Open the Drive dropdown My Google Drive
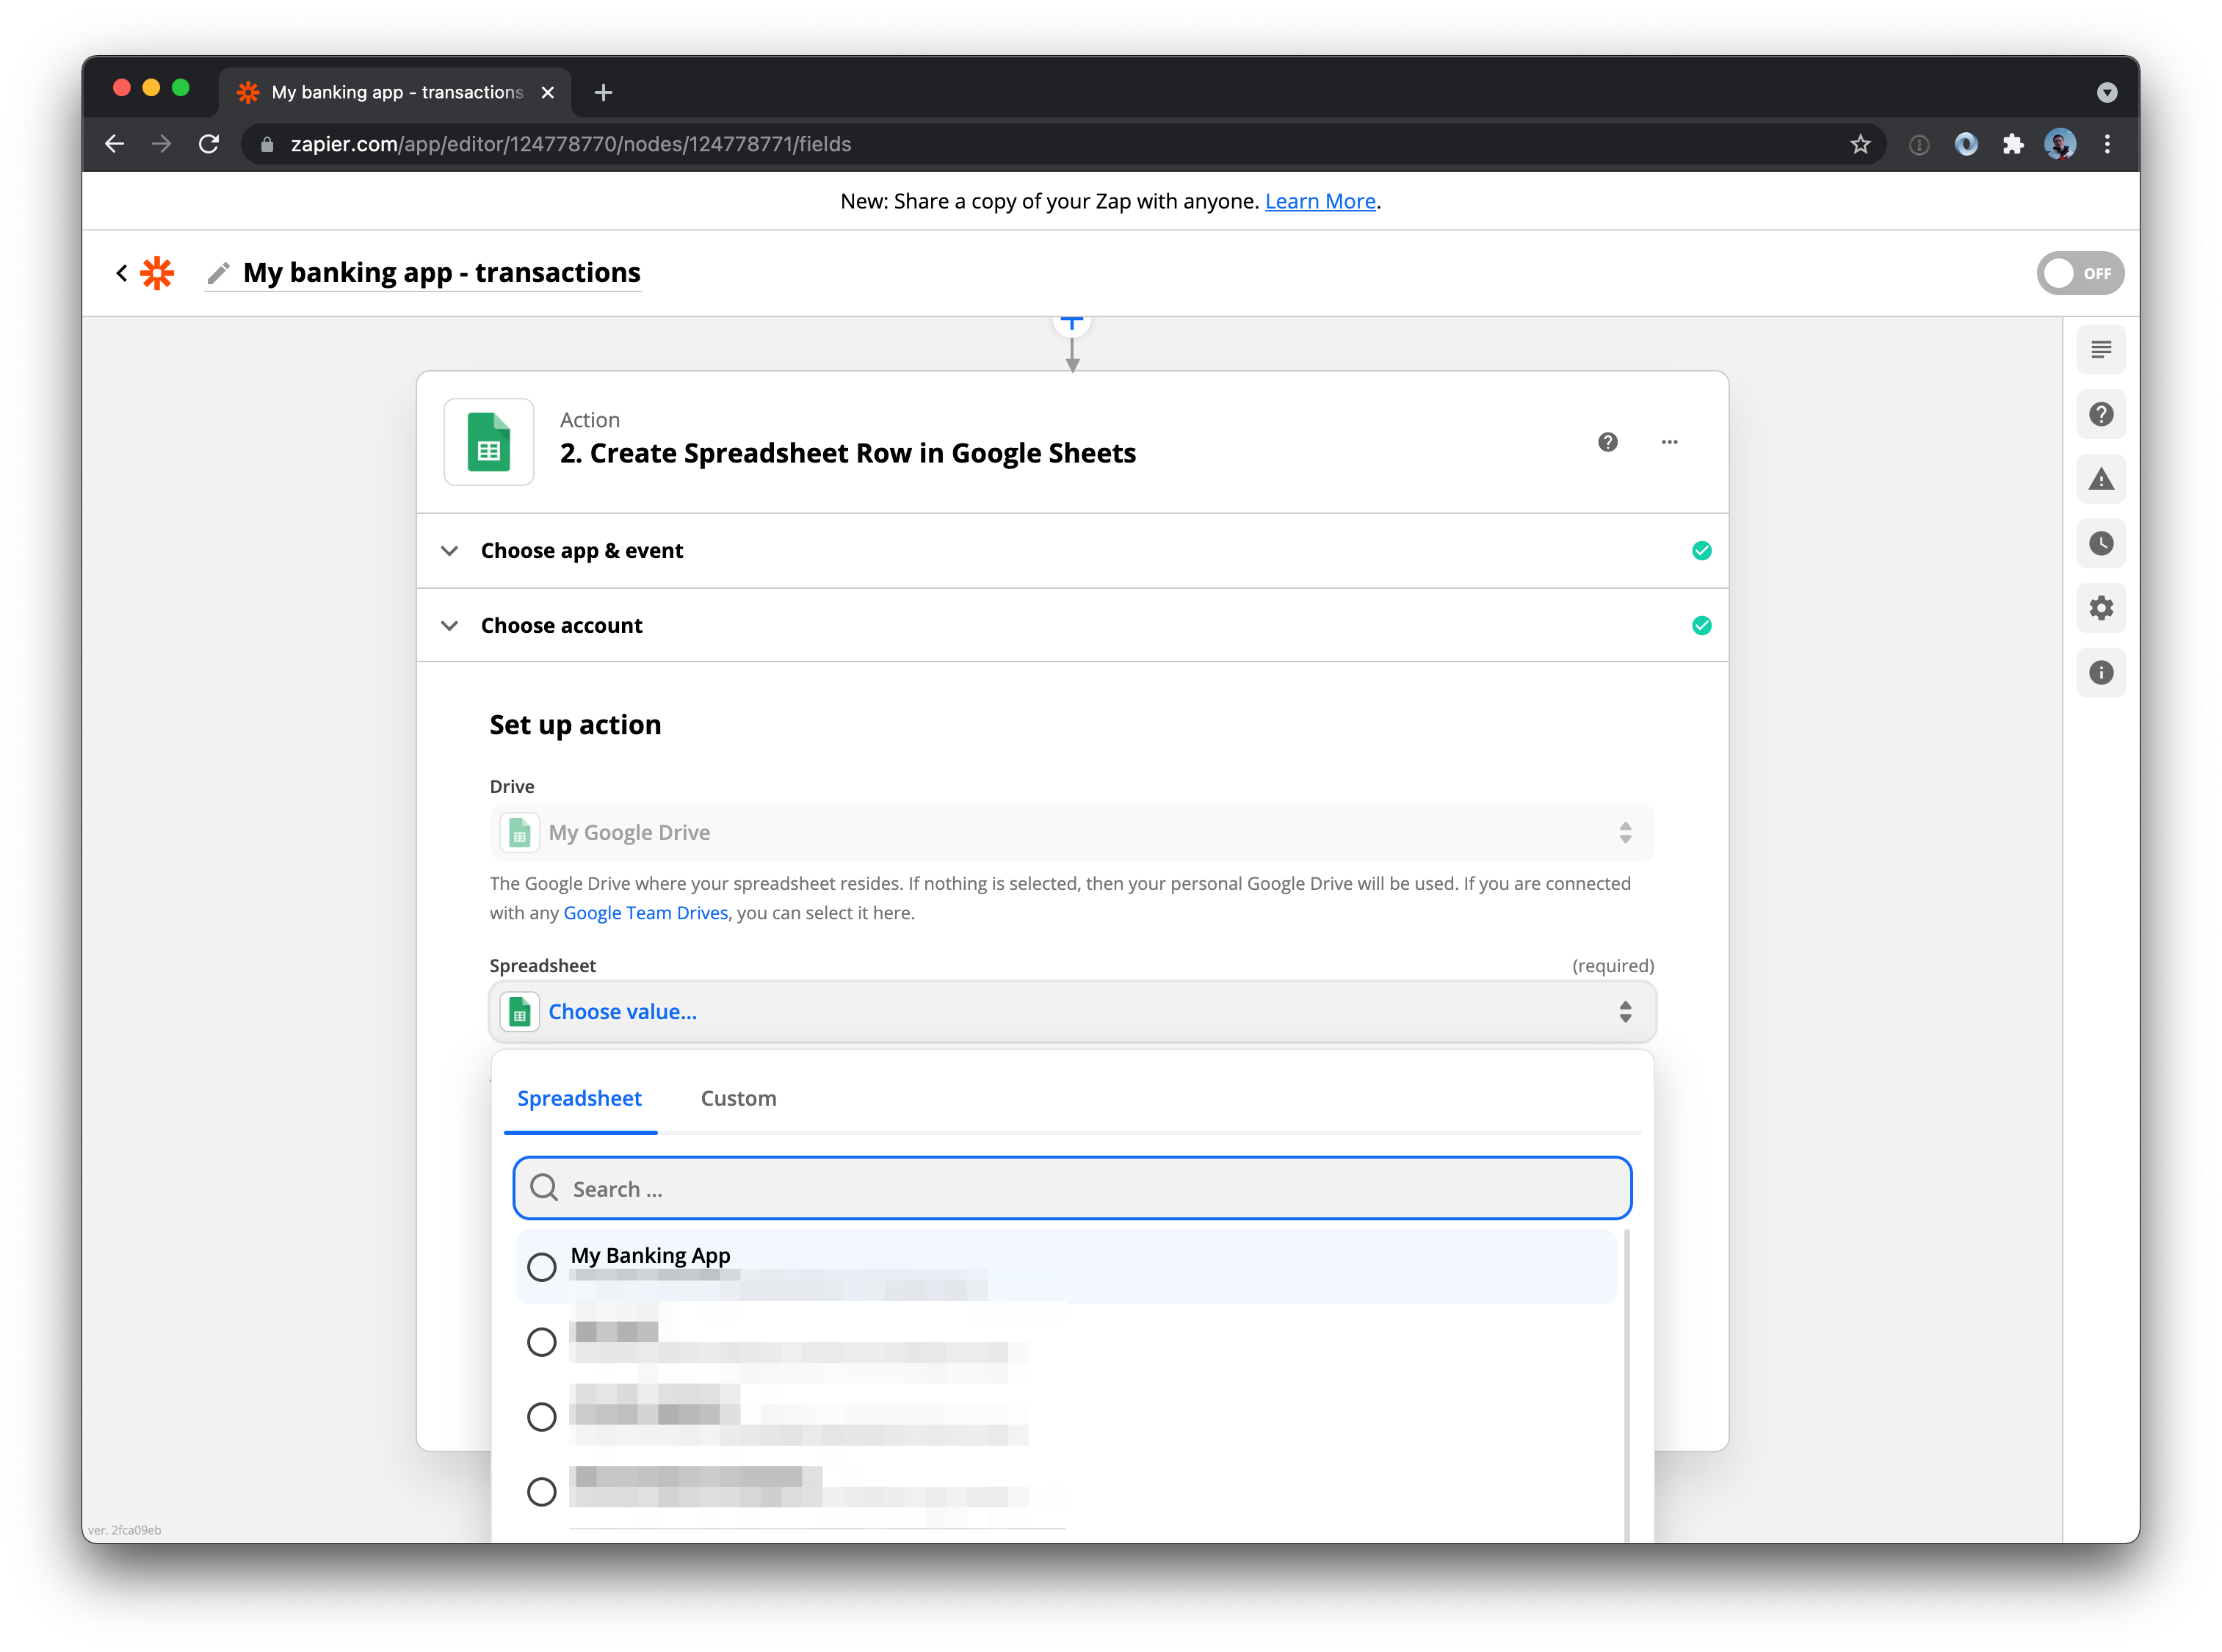This screenshot has height=1652, width=2222. point(1072,833)
